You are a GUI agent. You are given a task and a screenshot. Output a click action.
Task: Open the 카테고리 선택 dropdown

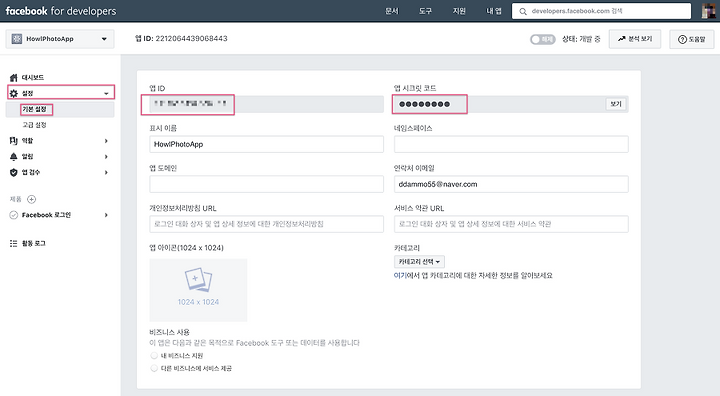coord(419,262)
